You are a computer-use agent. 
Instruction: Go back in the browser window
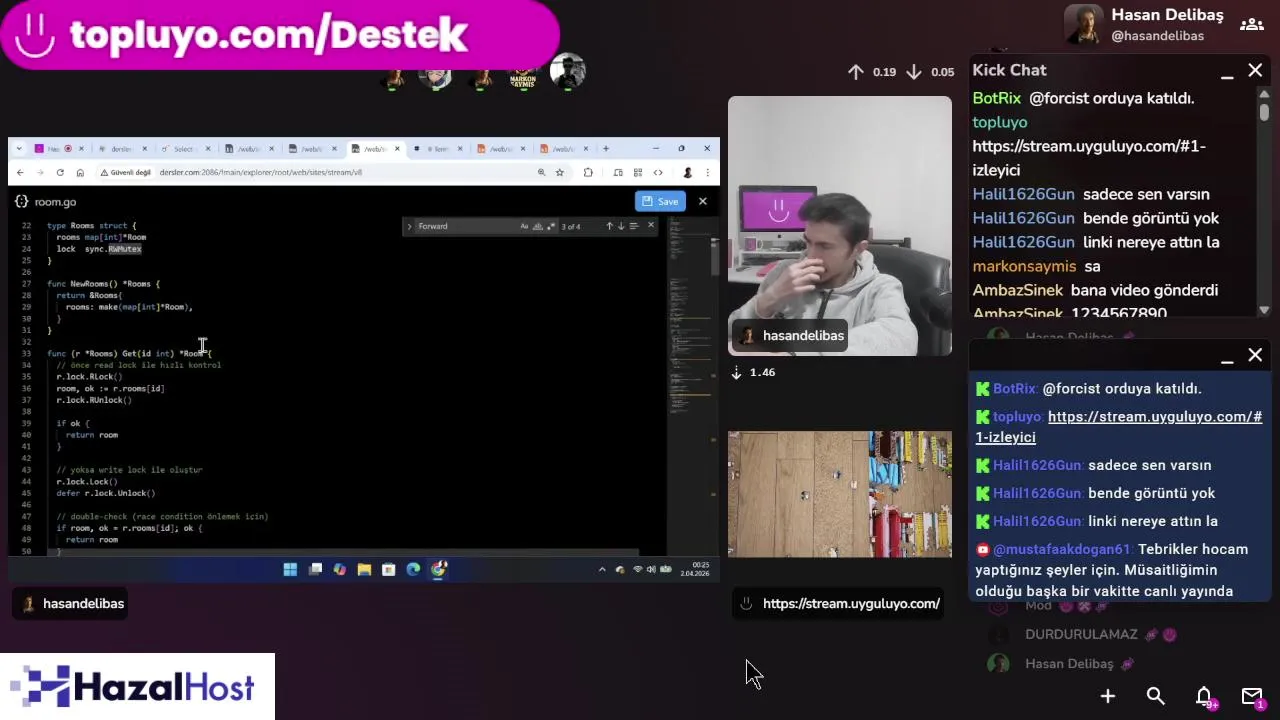pos(20,172)
